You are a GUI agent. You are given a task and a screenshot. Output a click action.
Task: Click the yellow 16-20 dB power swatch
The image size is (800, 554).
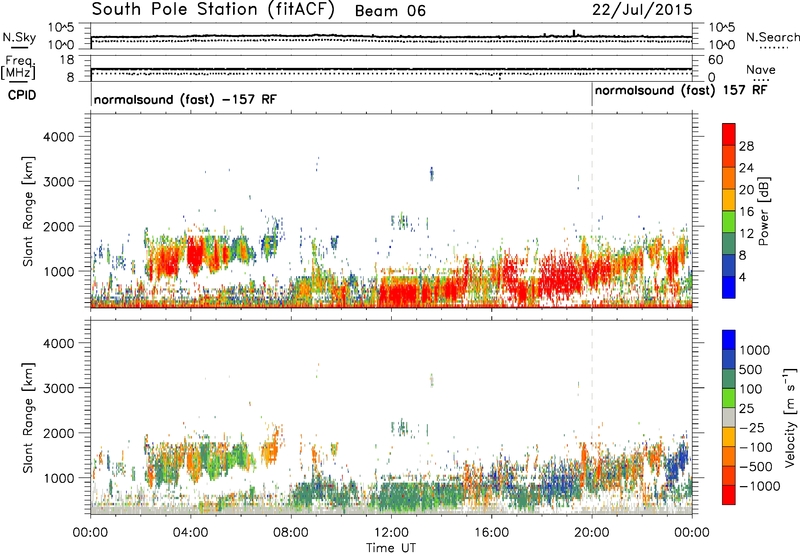coord(729,199)
